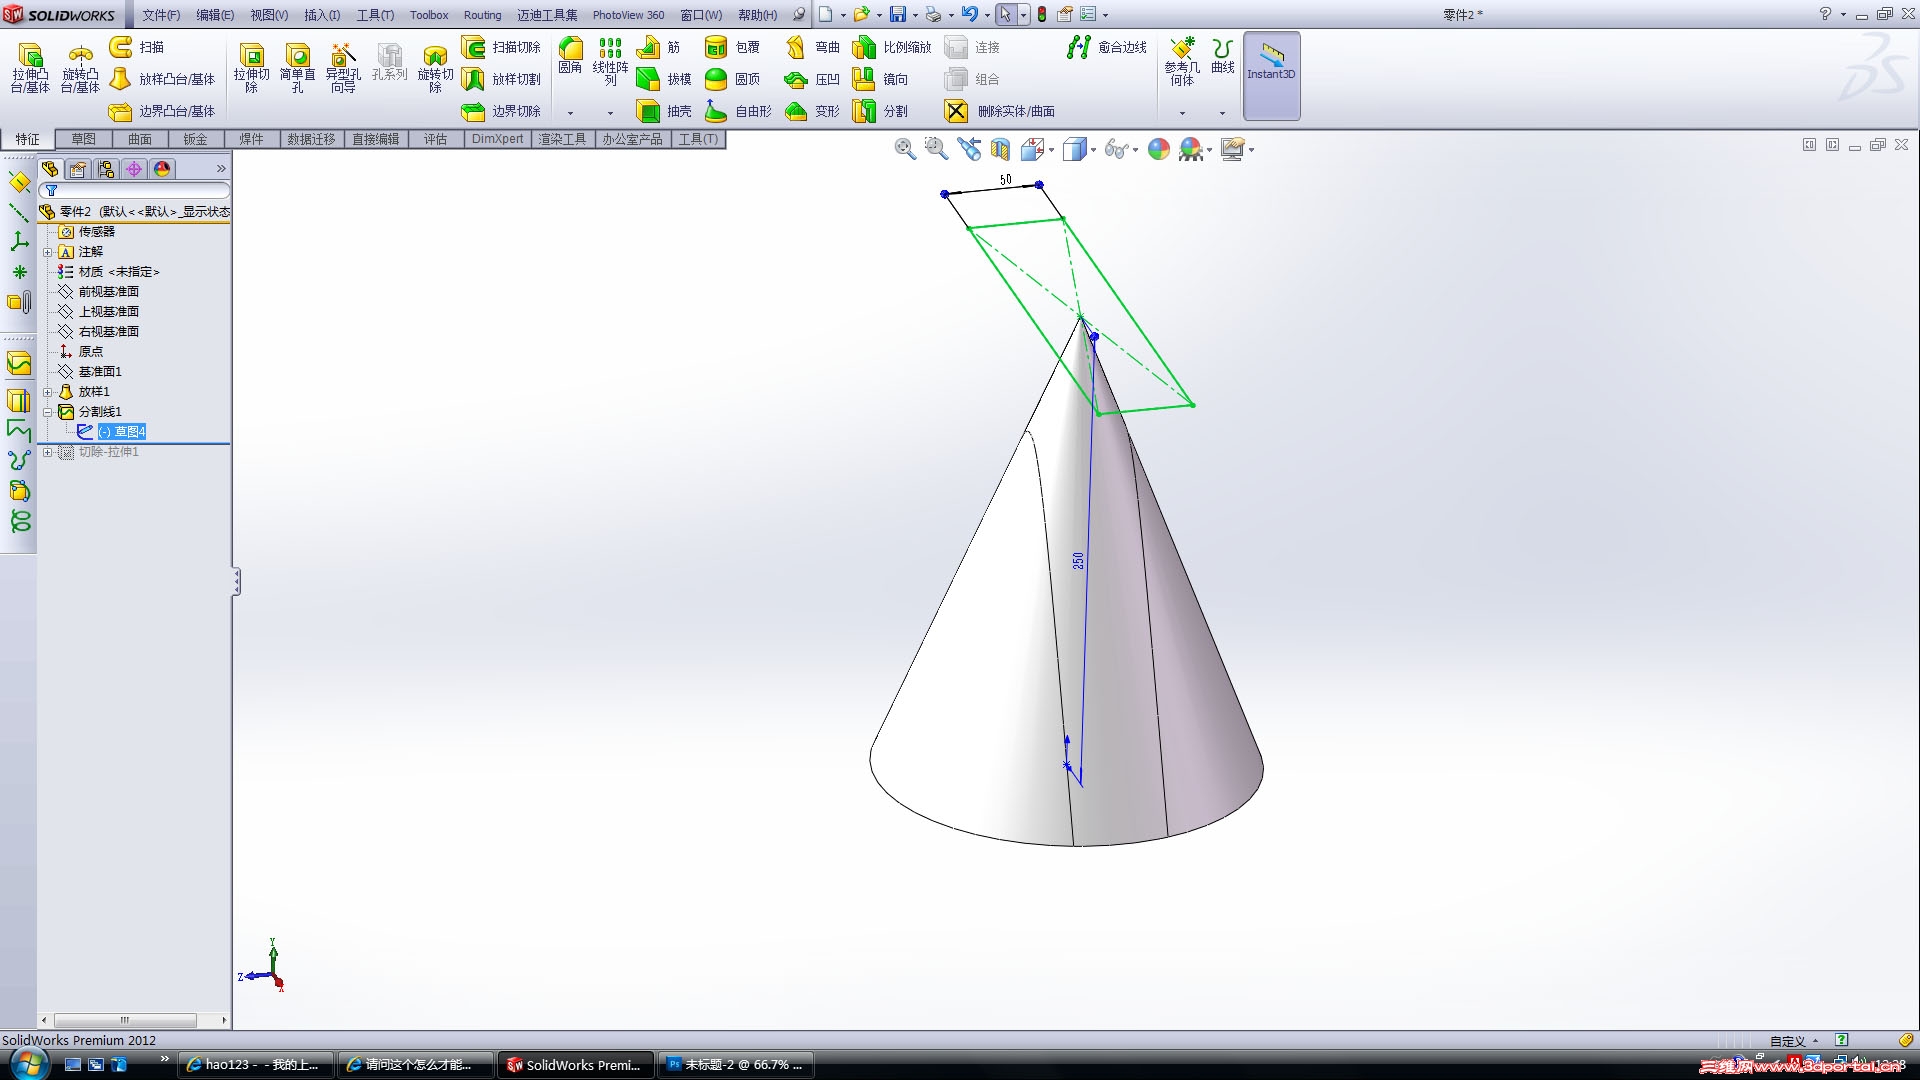
Task: Open the Edit Appearance color ball icon
Action: (x=1159, y=149)
